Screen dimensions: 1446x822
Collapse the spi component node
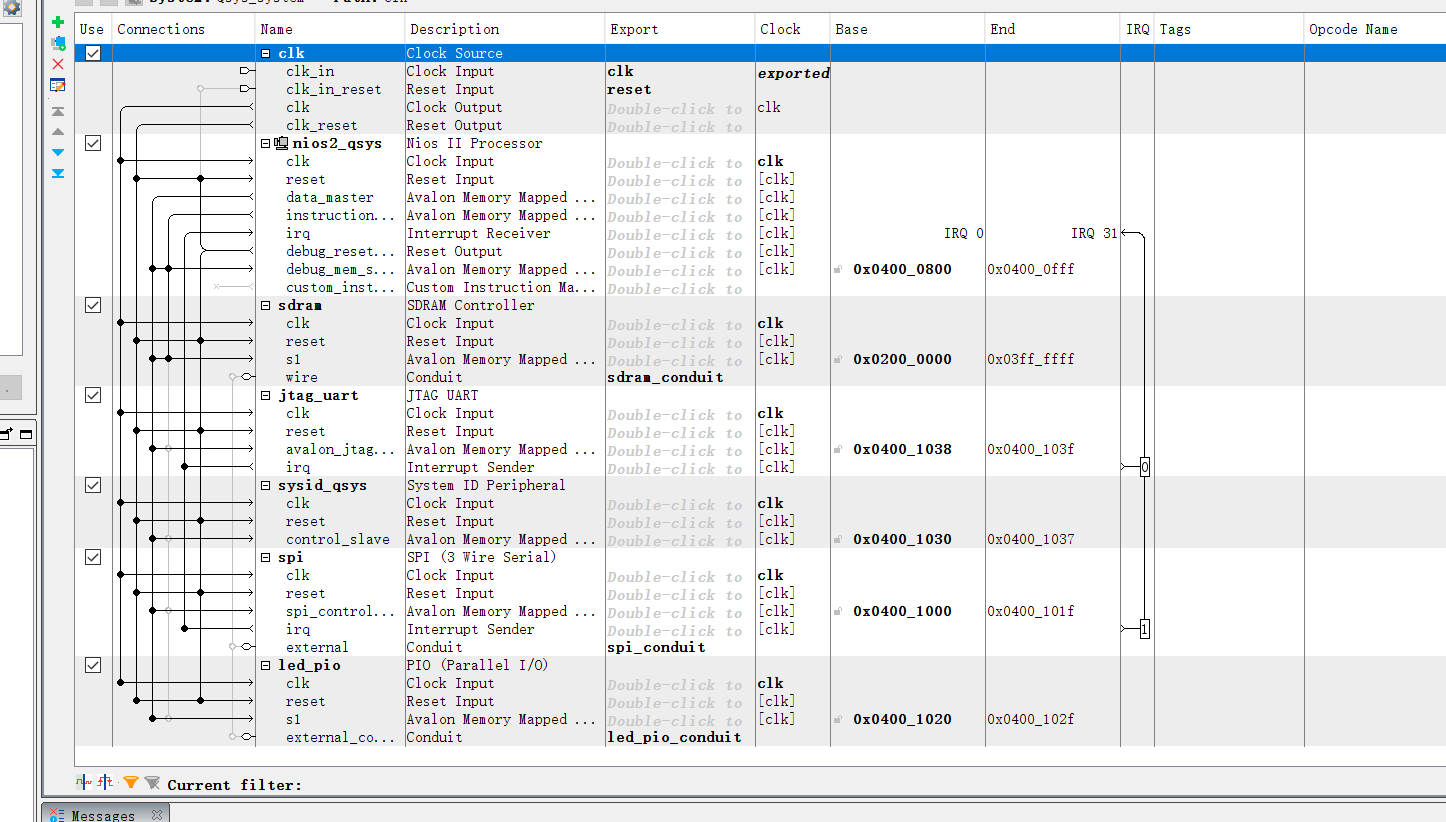click(x=266, y=558)
